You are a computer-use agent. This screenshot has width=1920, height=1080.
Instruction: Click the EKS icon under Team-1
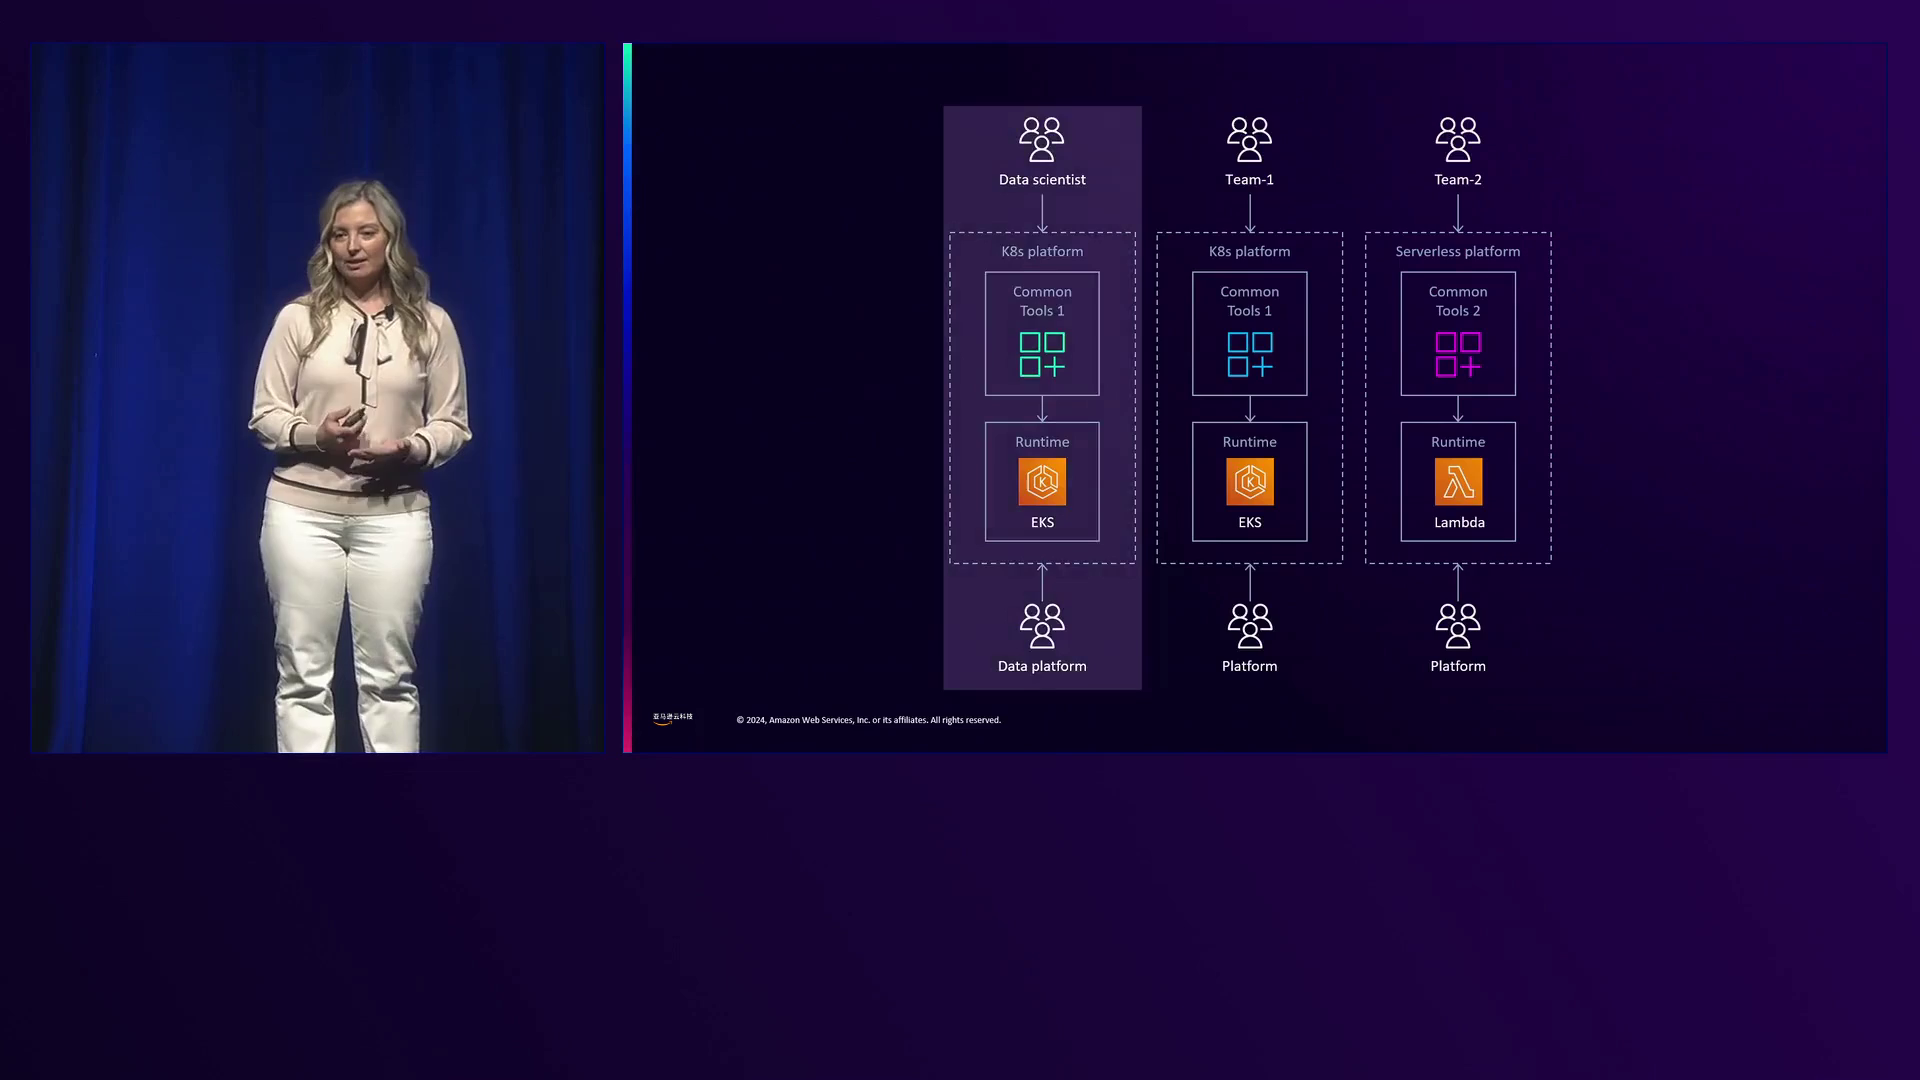click(x=1249, y=481)
